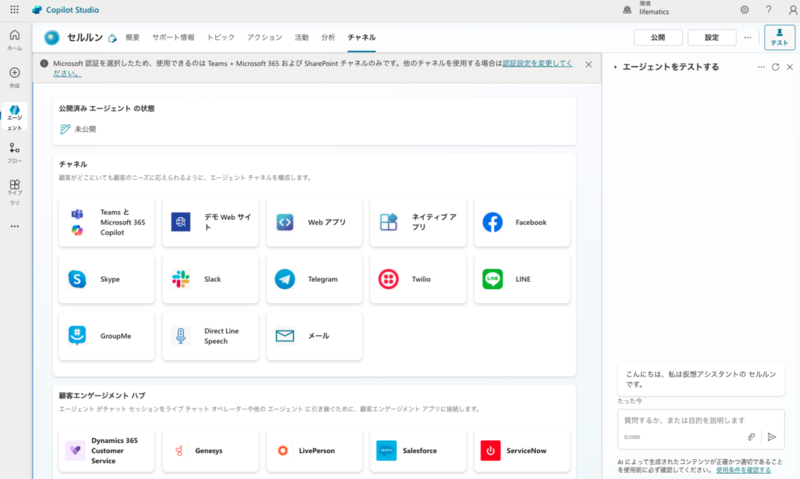Open sidebar more options ellipsis
Screen dimensions: 800x479
[14, 226]
